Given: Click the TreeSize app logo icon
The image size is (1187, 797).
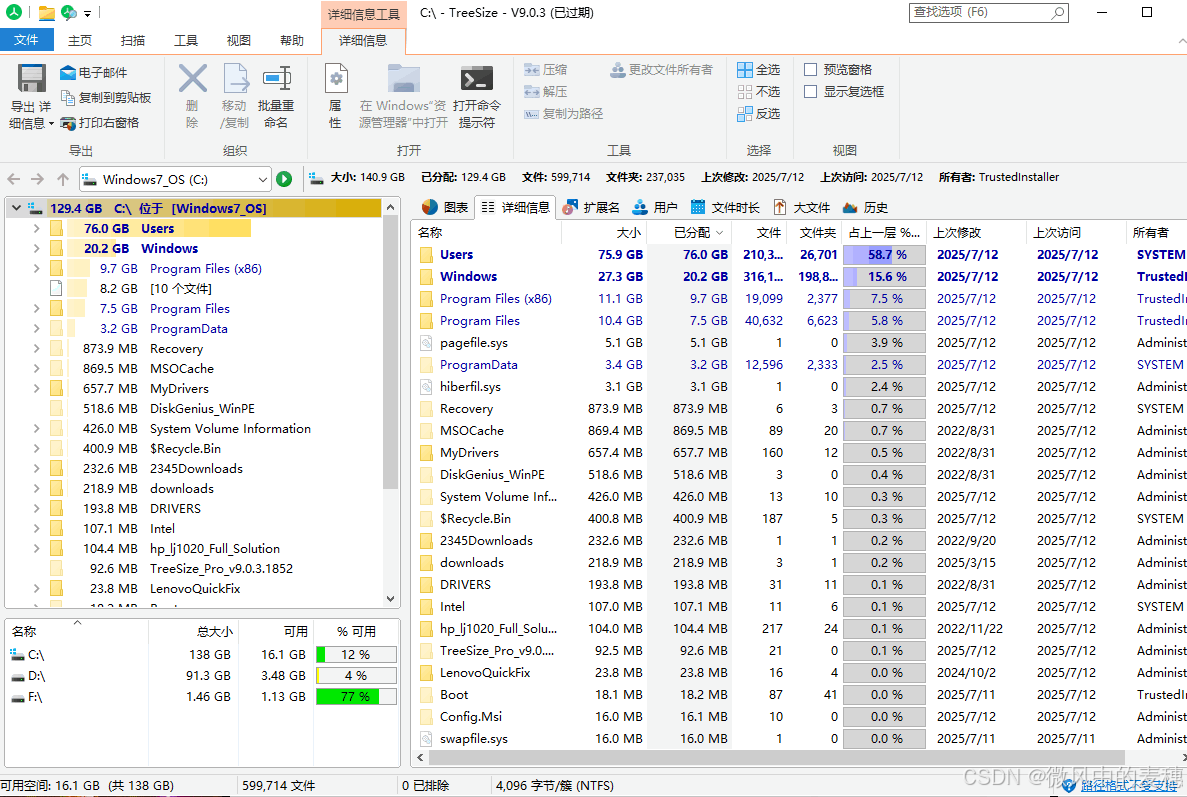Looking at the screenshot, I should click(14, 12).
